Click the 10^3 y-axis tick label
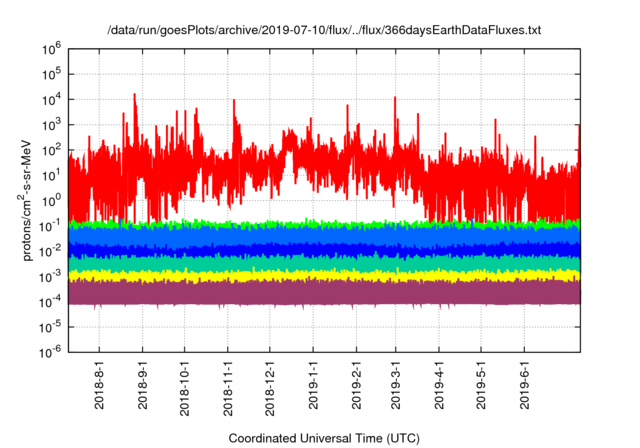The image size is (640, 448). pyautogui.click(x=51, y=125)
